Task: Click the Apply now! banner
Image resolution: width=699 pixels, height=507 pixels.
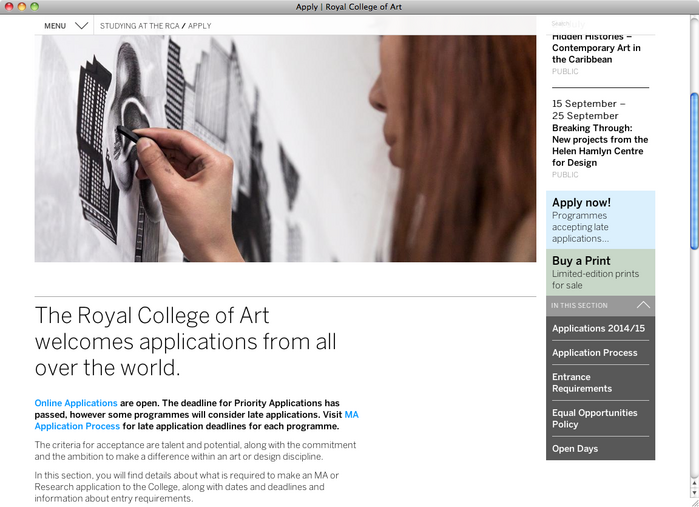Action: (x=600, y=220)
